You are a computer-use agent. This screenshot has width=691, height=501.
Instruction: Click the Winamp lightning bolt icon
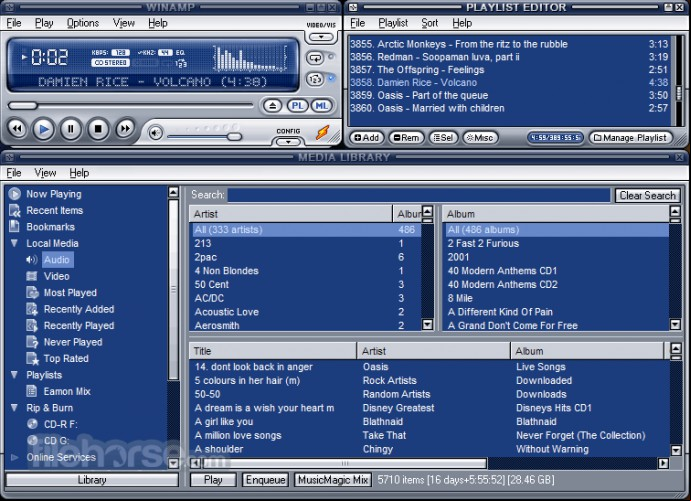click(x=323, y=132)
